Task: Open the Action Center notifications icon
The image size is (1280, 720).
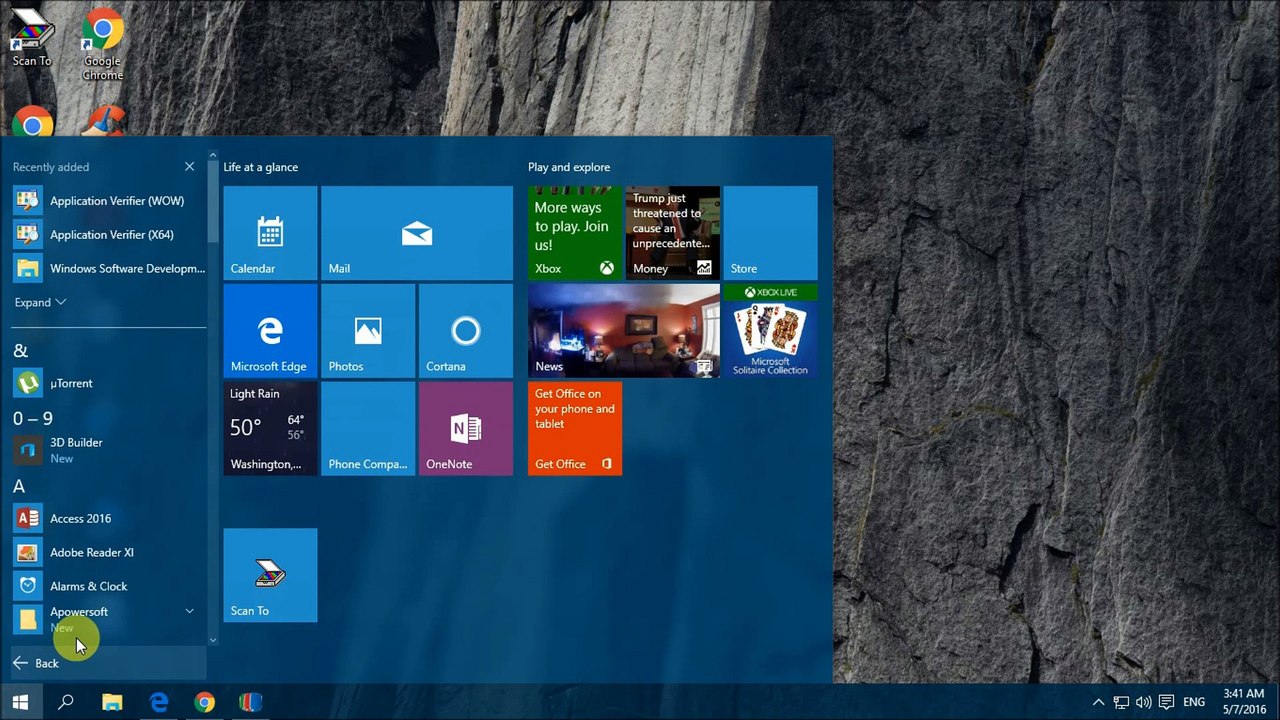Action: pyautogui.click(x=1166, y=702)
